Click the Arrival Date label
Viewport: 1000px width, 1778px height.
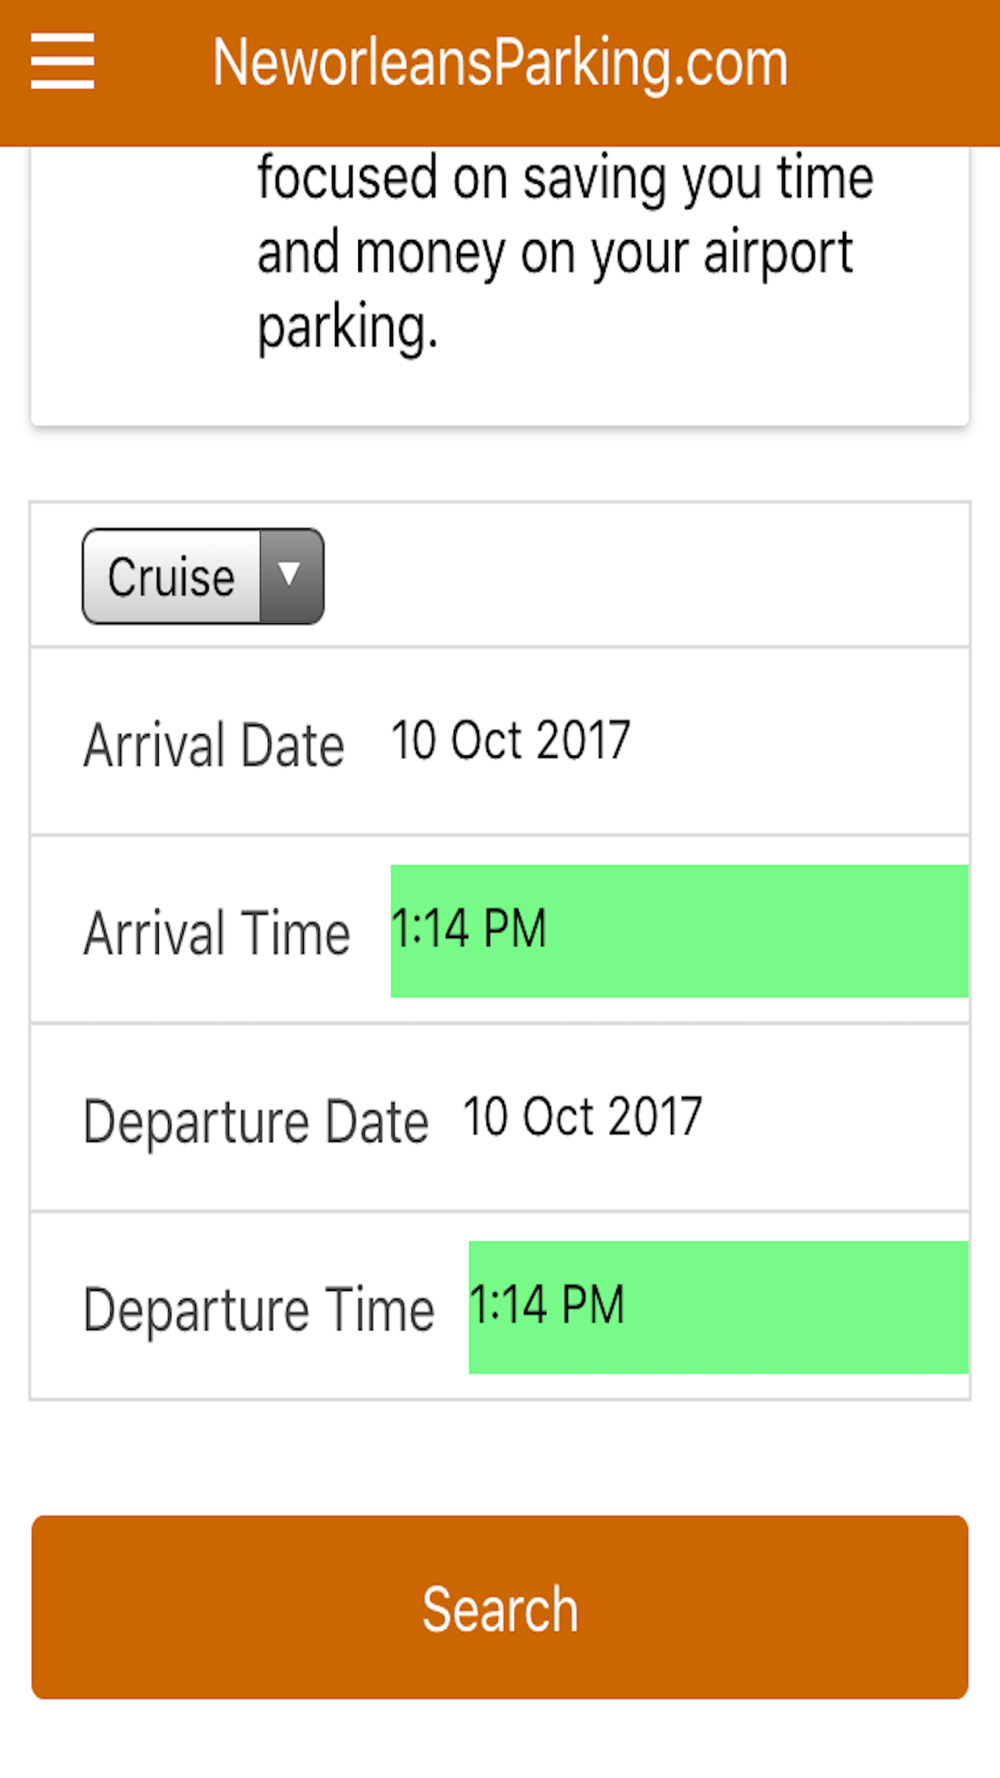[213, 746]
